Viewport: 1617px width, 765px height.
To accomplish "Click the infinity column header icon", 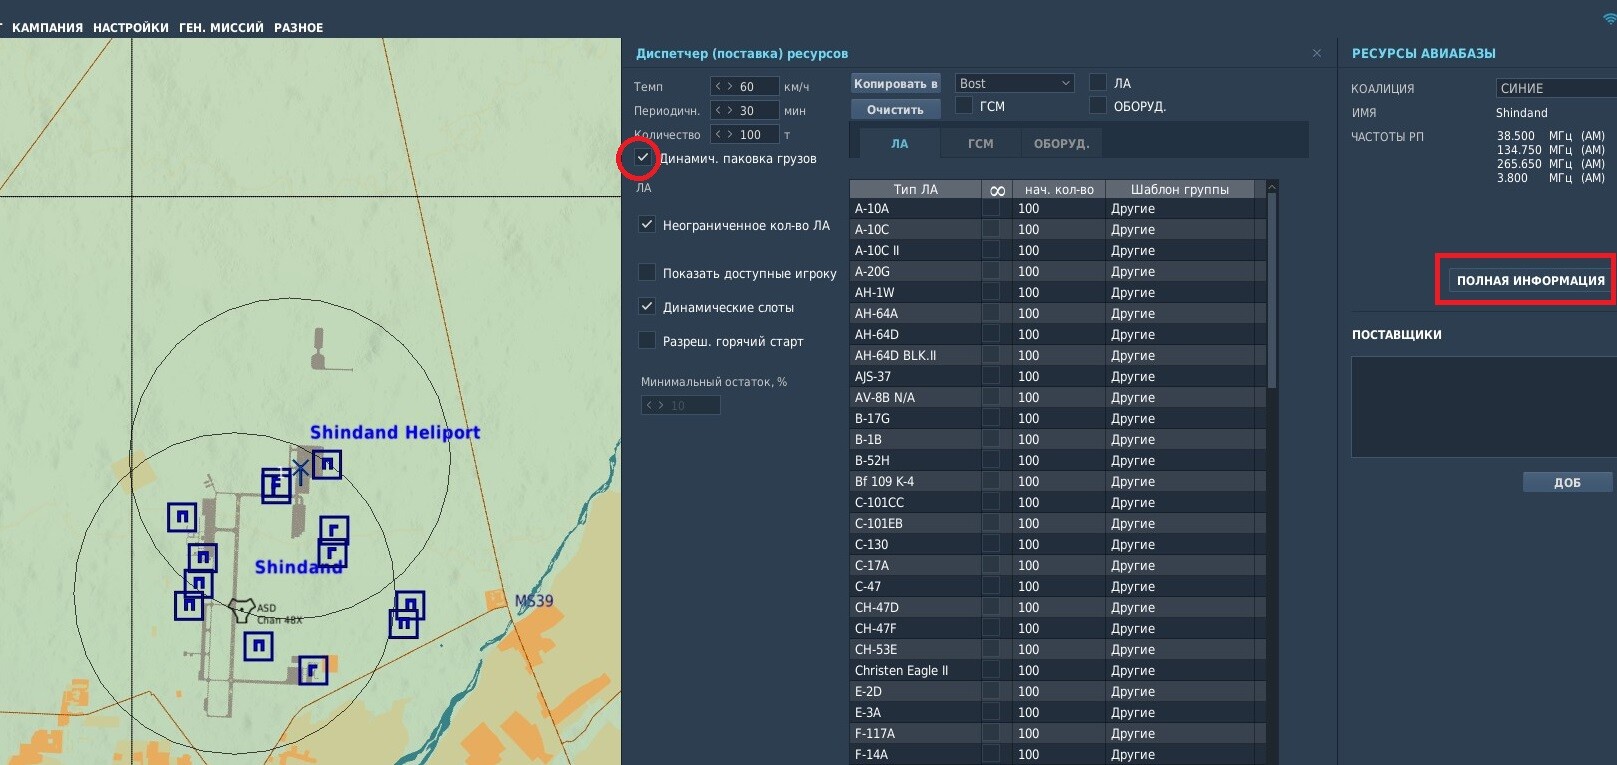I will tap(997, 190).
